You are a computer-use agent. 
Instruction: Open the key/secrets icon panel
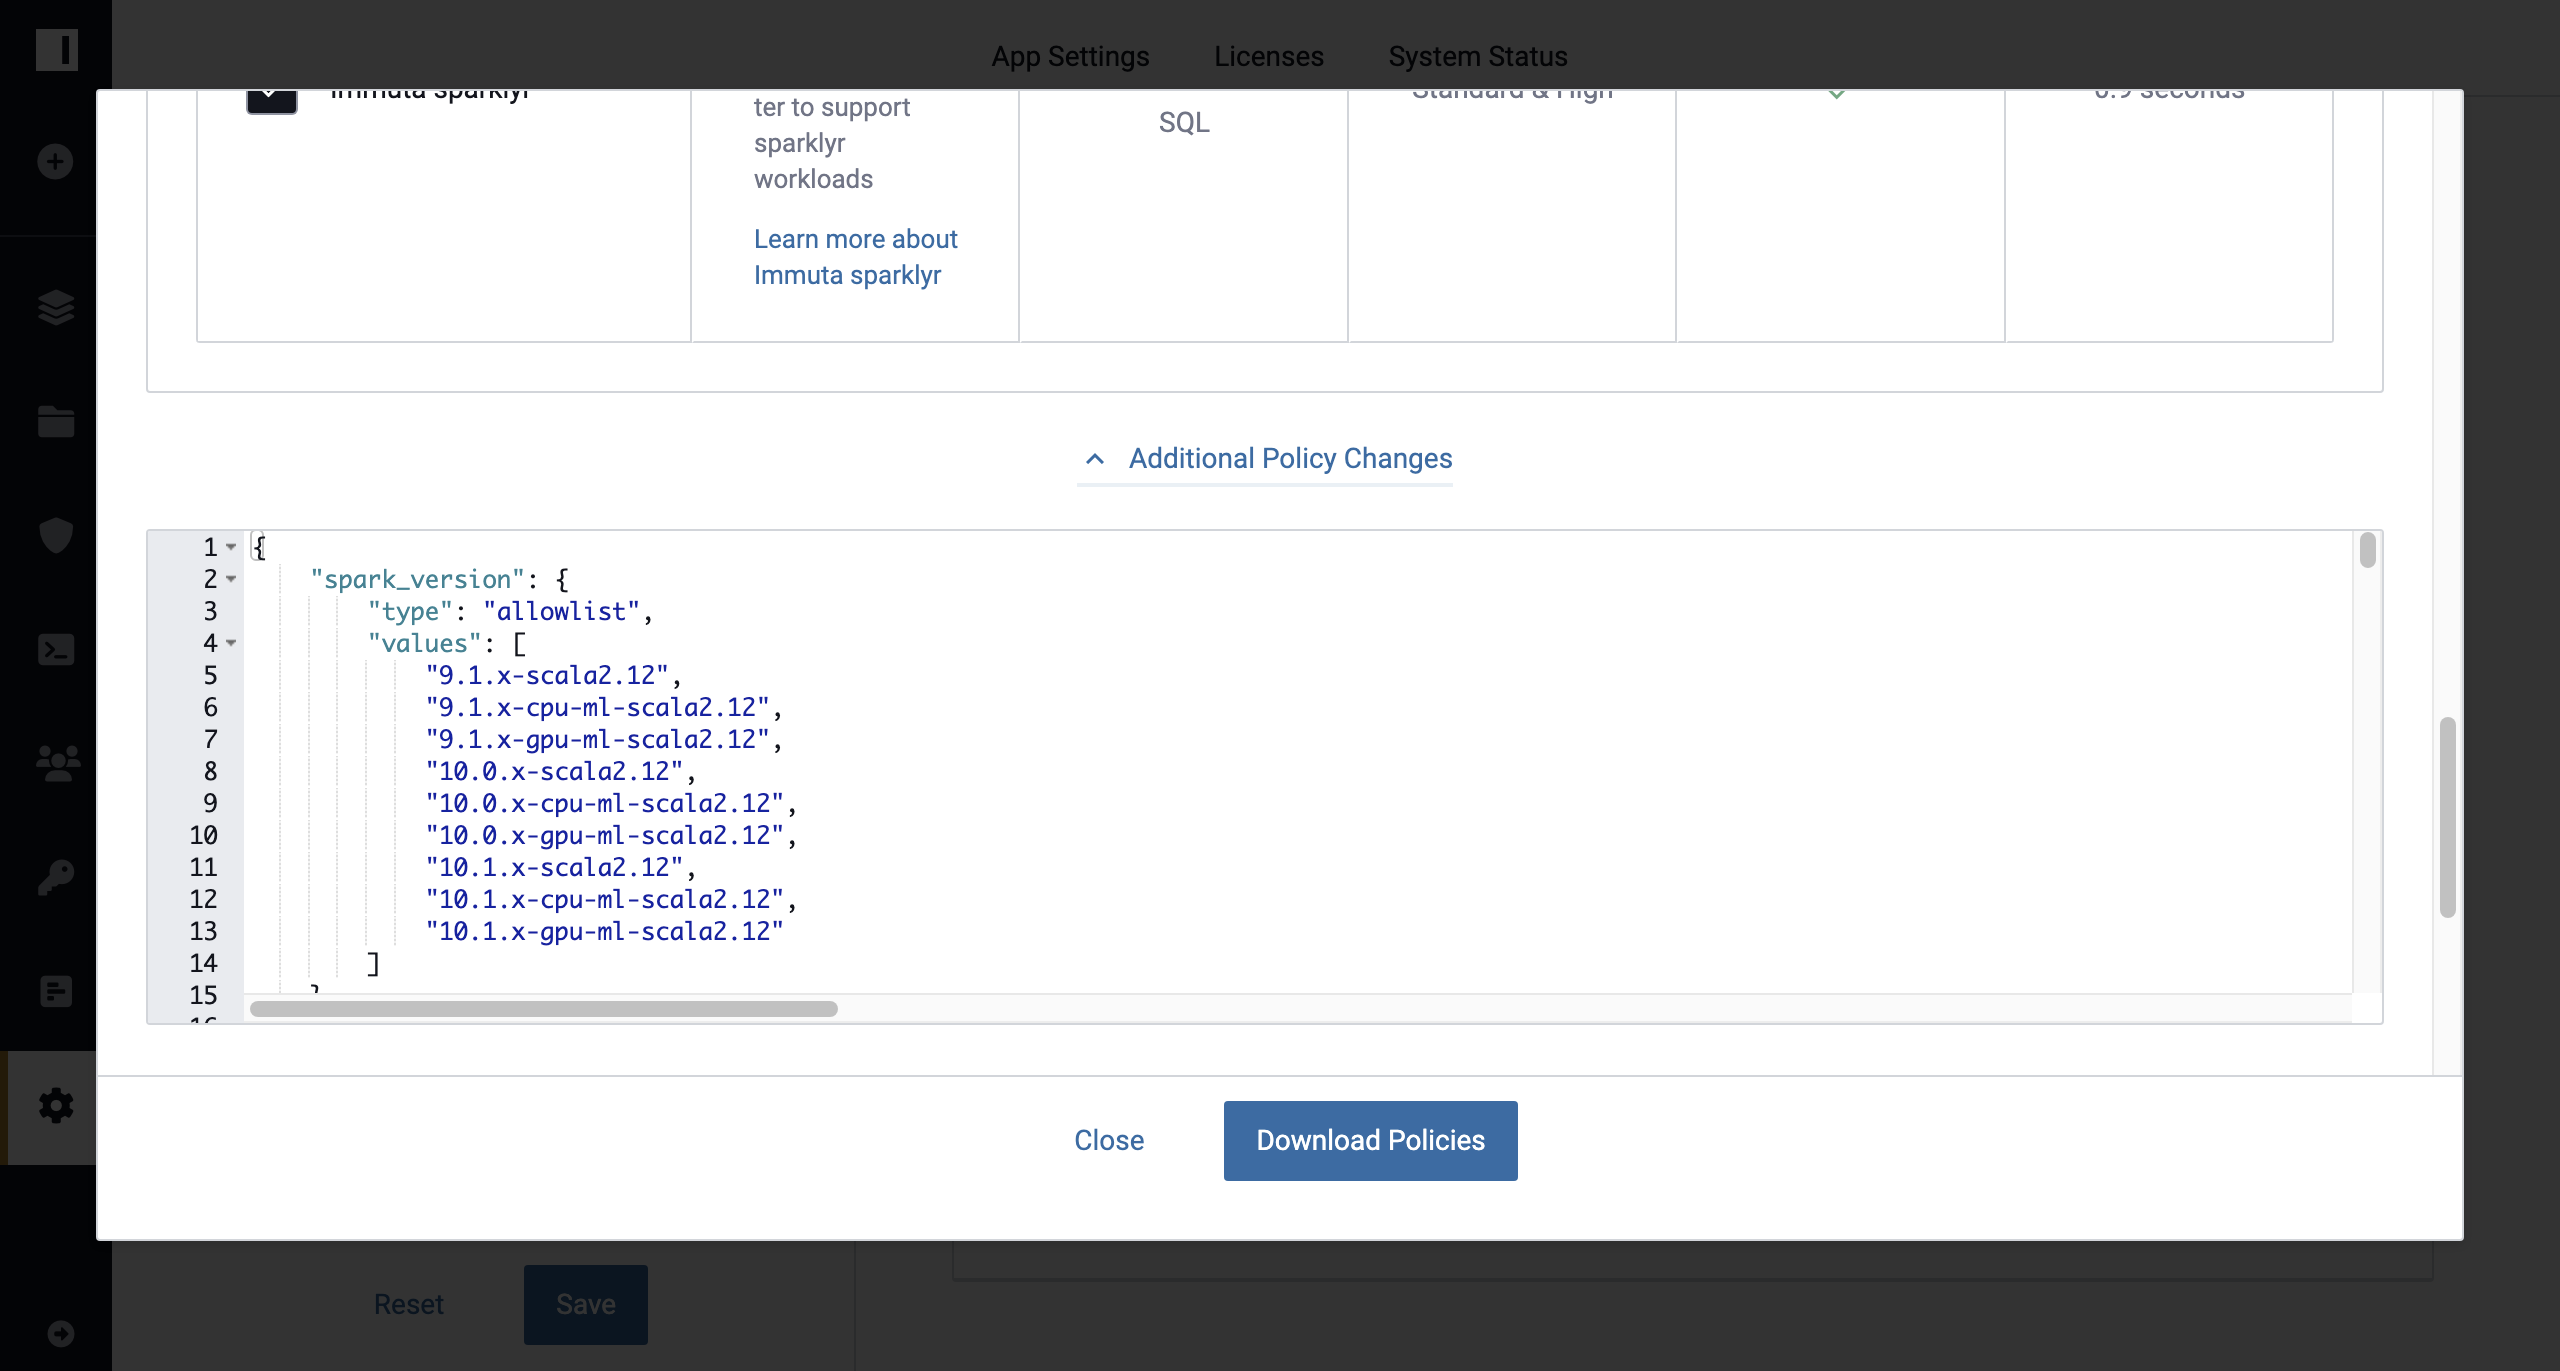(x=56, y=877)
